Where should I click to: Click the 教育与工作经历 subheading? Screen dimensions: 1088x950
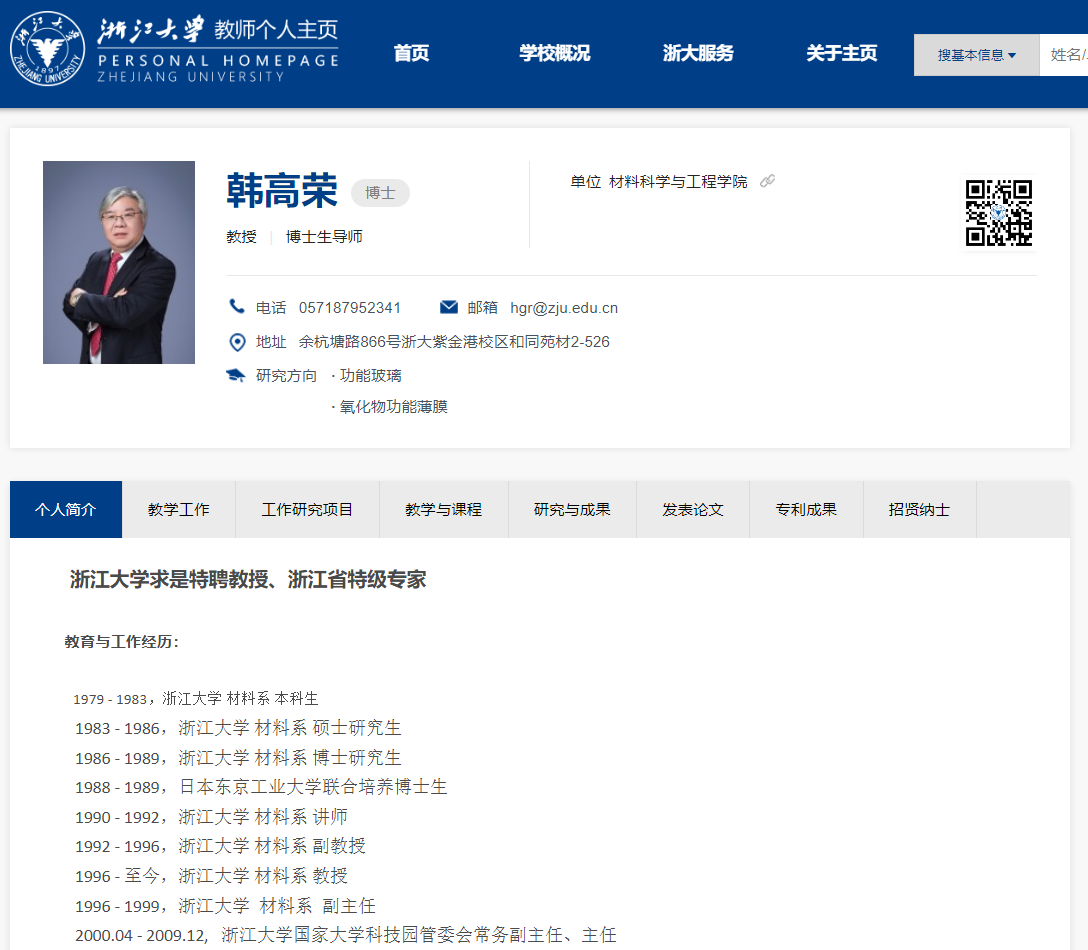(x=121, y=642)
